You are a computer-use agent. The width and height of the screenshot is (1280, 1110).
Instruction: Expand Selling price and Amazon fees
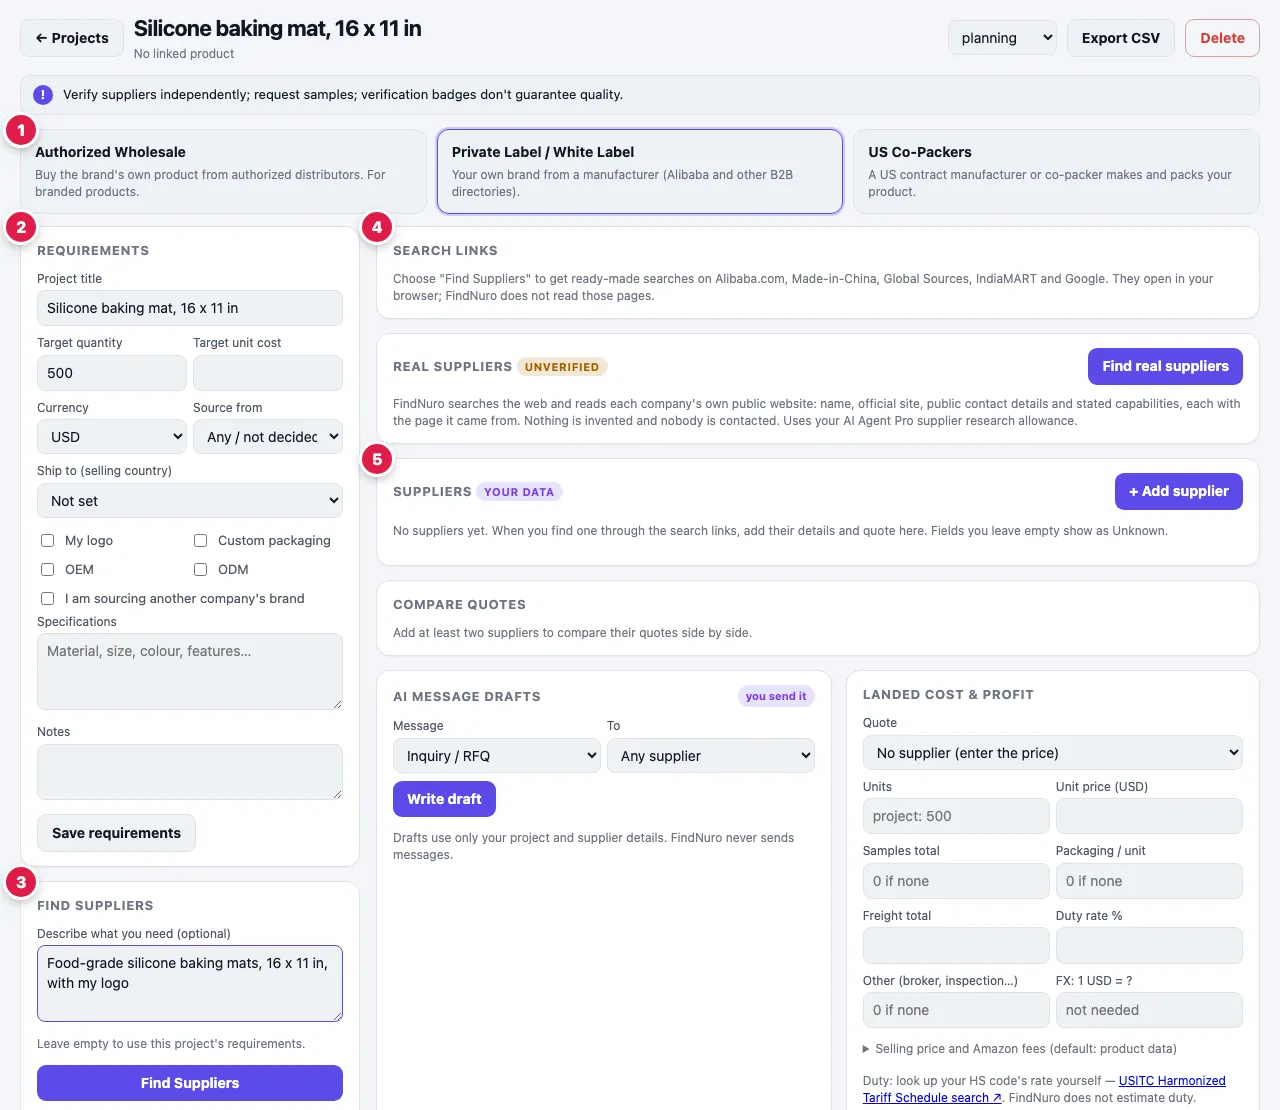click(x=1020, y=1049)
